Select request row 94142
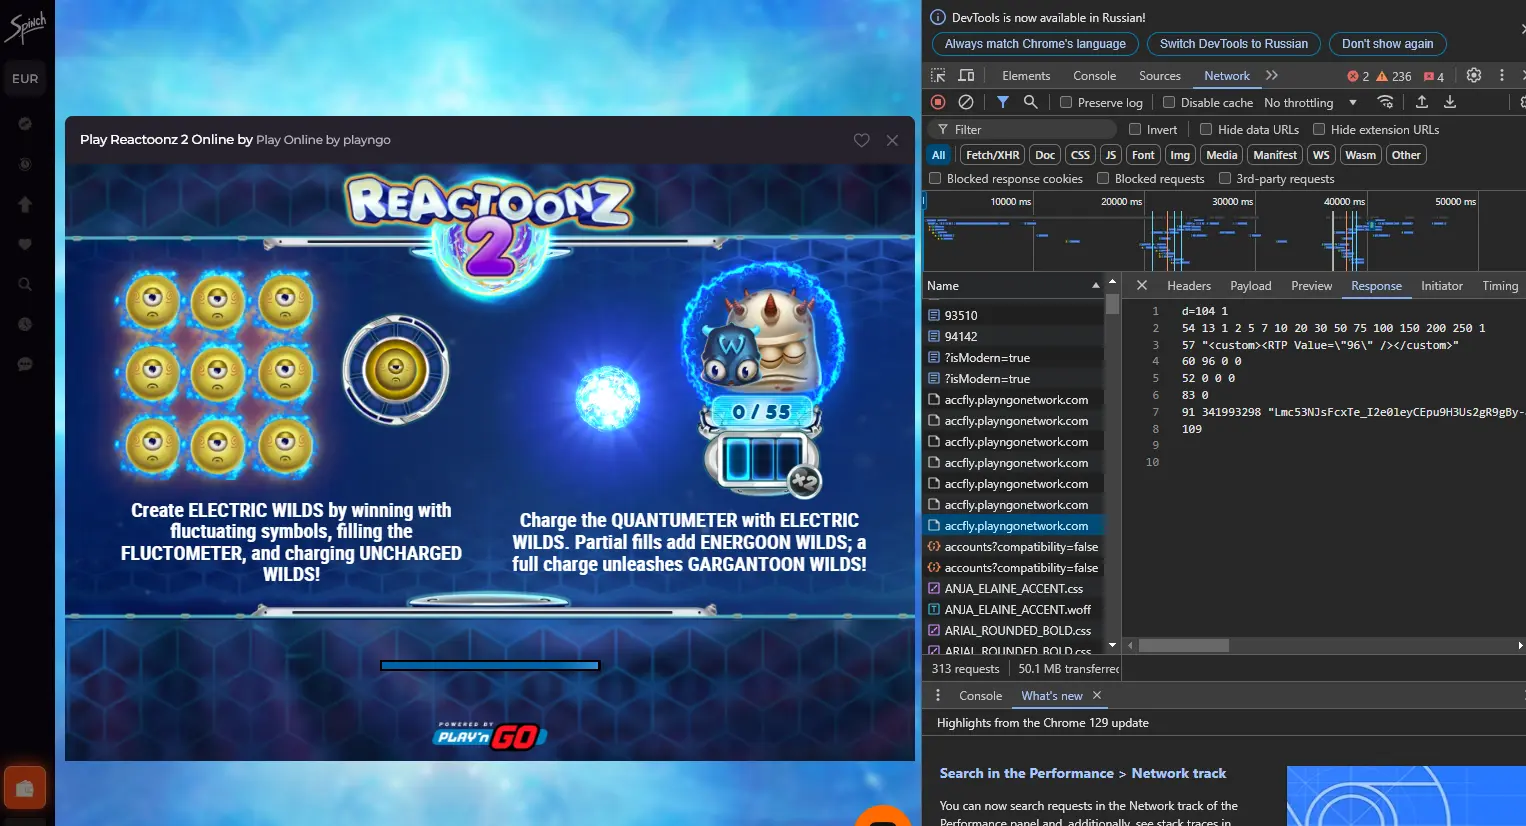The height and width of the screenshot is (826, 1526). coord(1013,336)
